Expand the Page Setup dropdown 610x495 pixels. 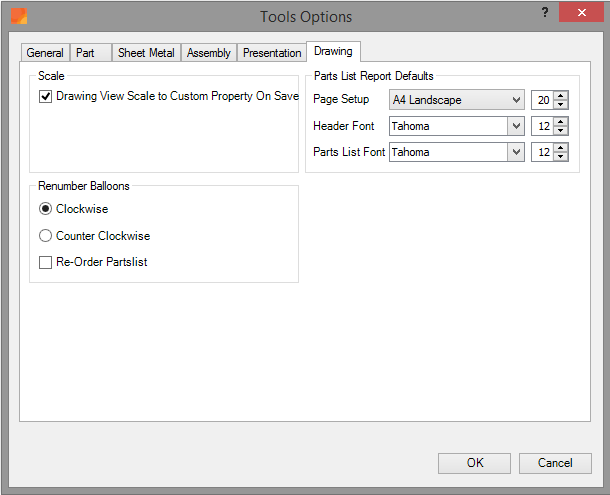click(x=516, y=100)
